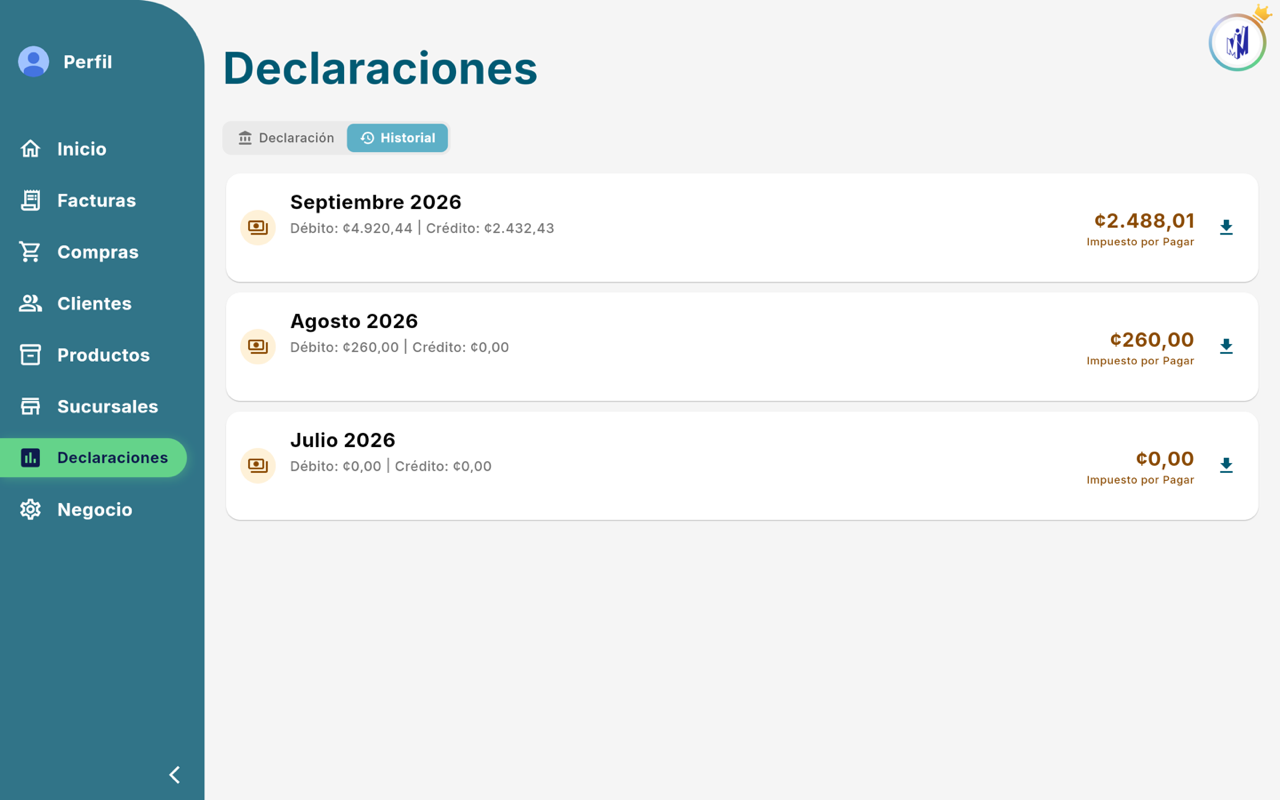Screen dimensions: 1280x800
Task: Click the Compras shopping cart icon
Action: point(31,252)
